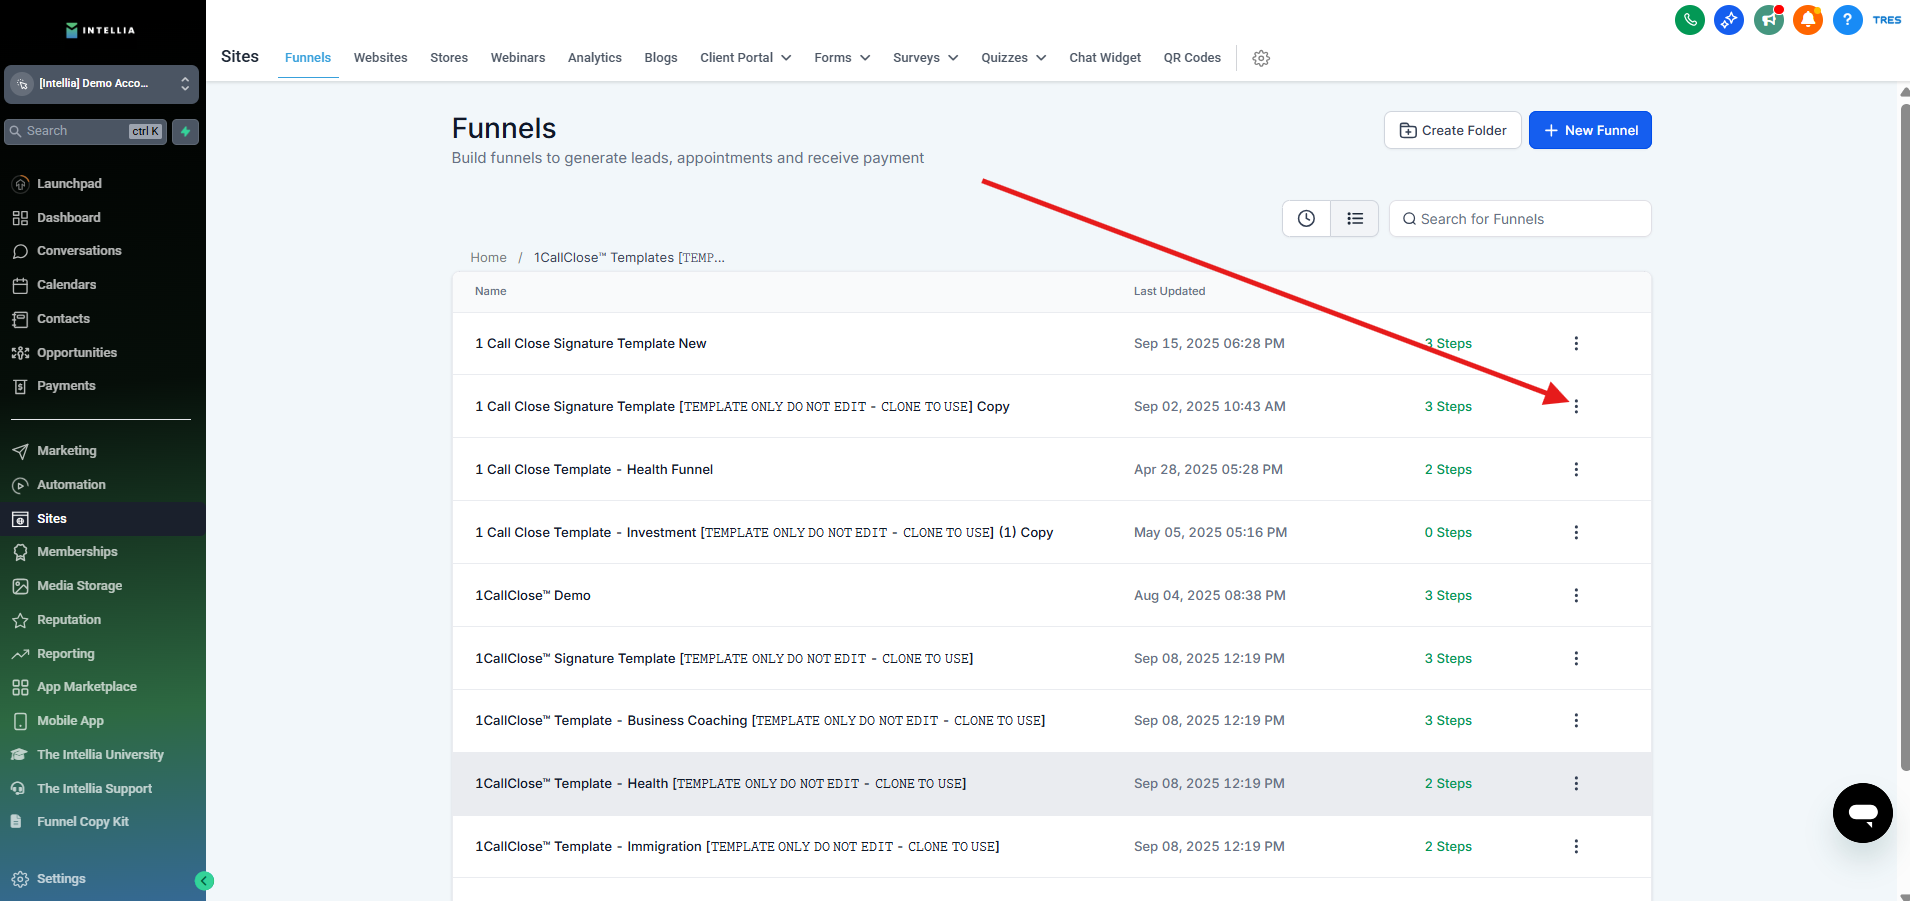
Task: Click the sidebar Search box
Action: pos(86,131)
